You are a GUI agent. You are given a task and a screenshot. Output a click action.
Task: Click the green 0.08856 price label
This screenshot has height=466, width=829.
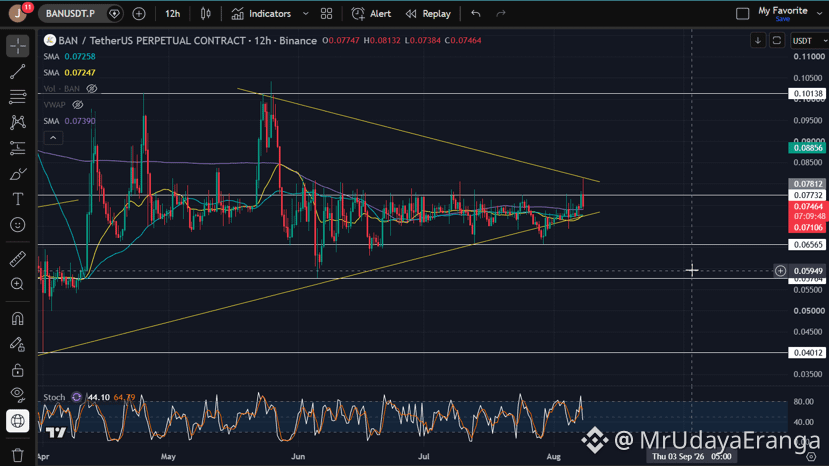[808, 148]
